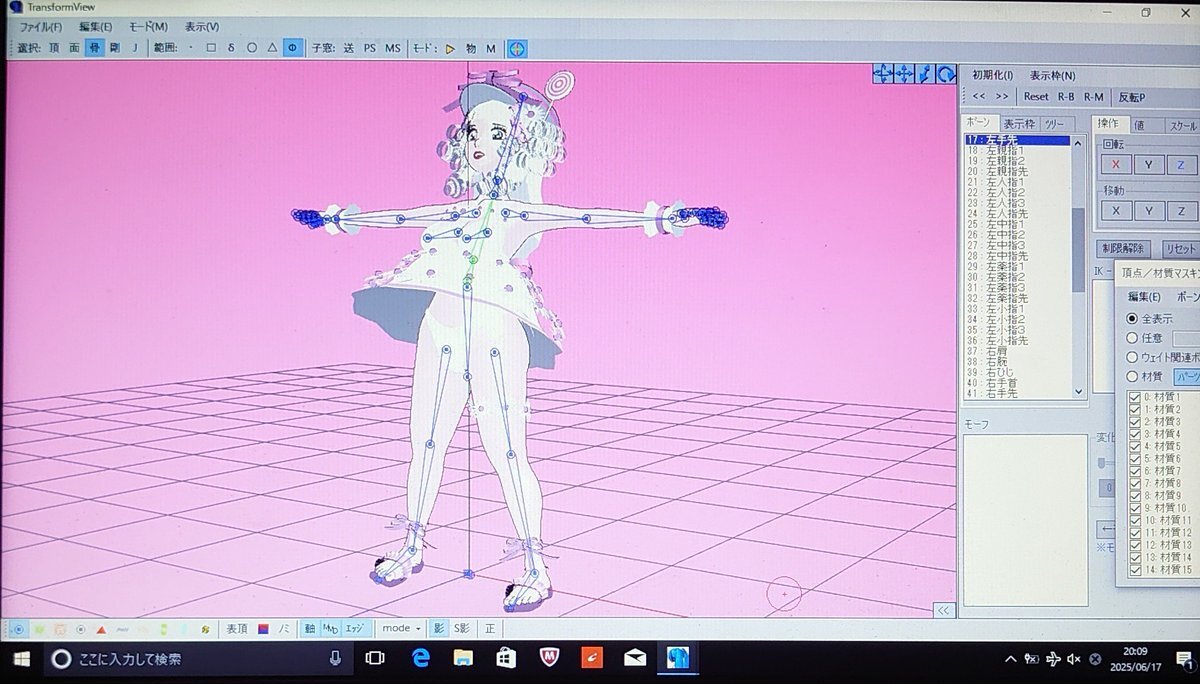Open the モード(M) menu
Screen dimensions: 1200x684
(x=148, y=26)
